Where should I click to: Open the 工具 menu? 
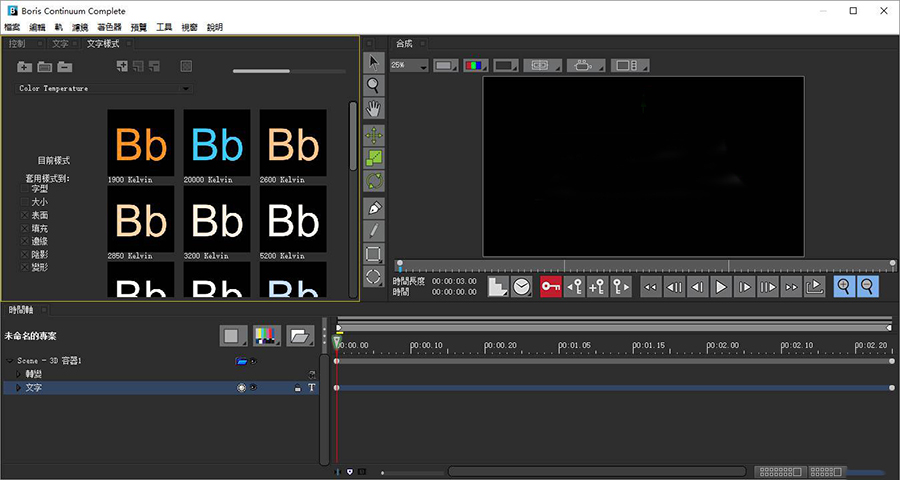164,27
